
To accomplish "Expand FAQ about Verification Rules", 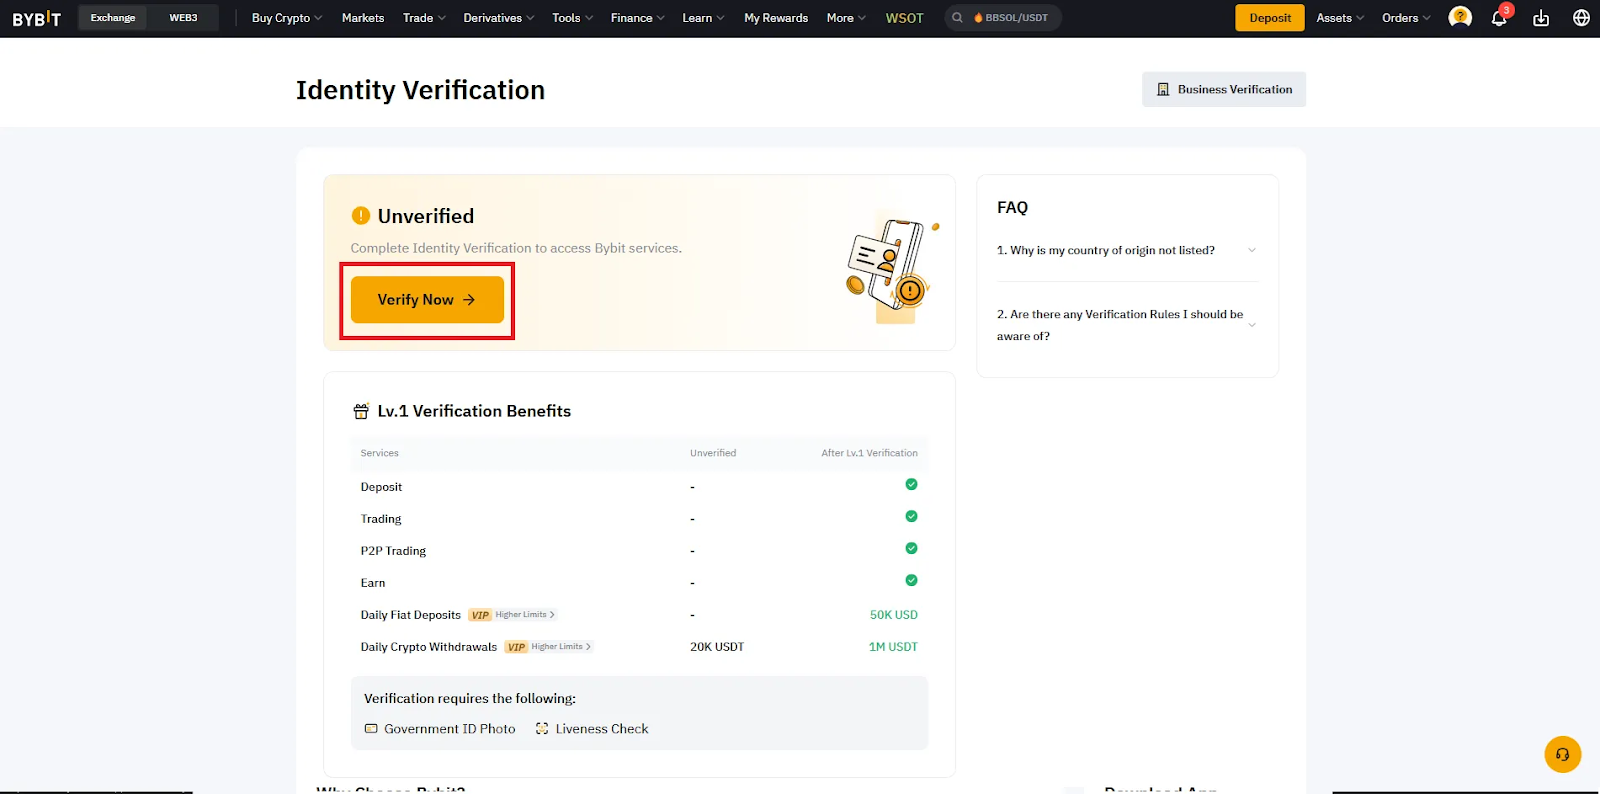I will 1126,325.
